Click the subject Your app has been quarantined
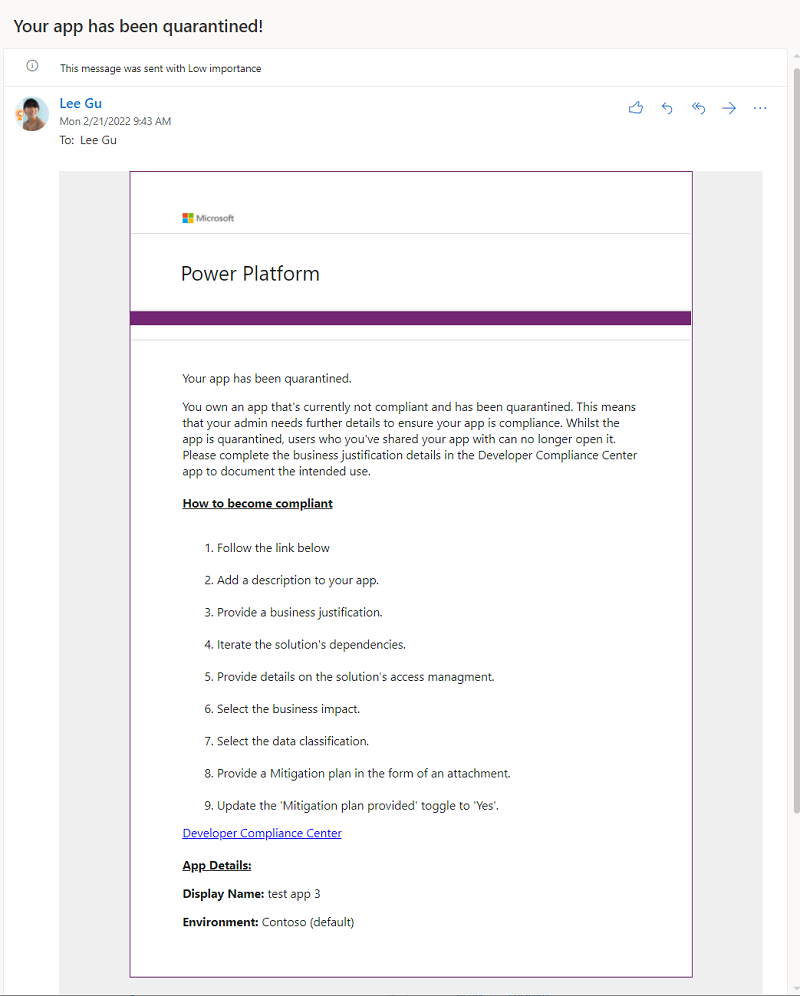Image resolution: width=800 pixels, height=996 pixels. coord(138,25)
